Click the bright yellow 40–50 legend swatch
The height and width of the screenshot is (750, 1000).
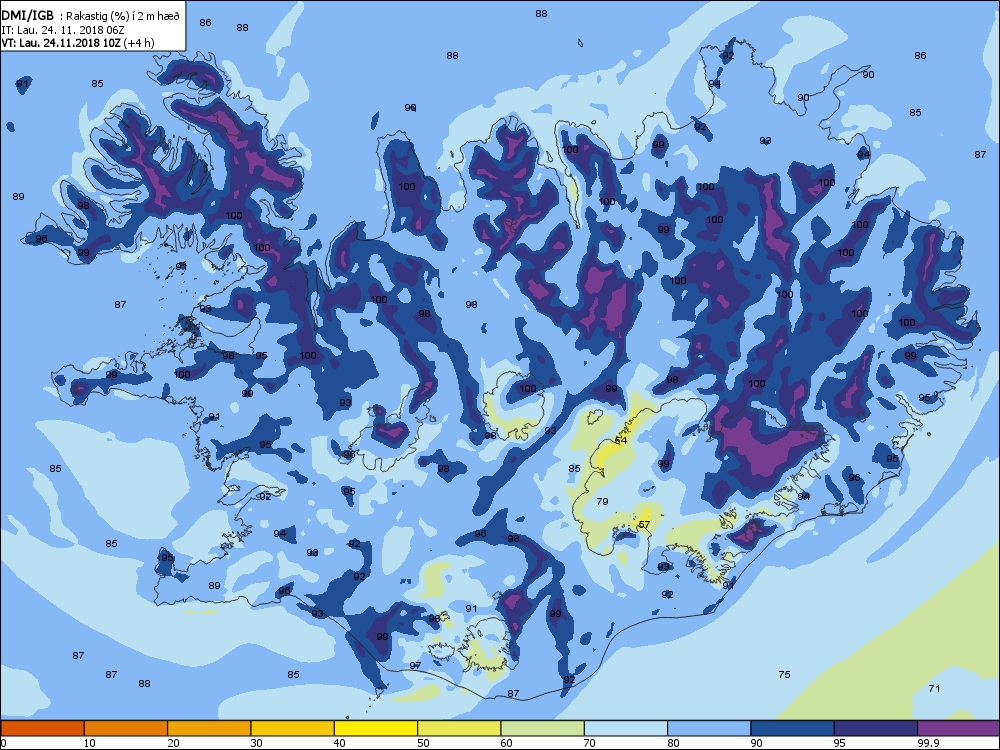tap(376, 728)
